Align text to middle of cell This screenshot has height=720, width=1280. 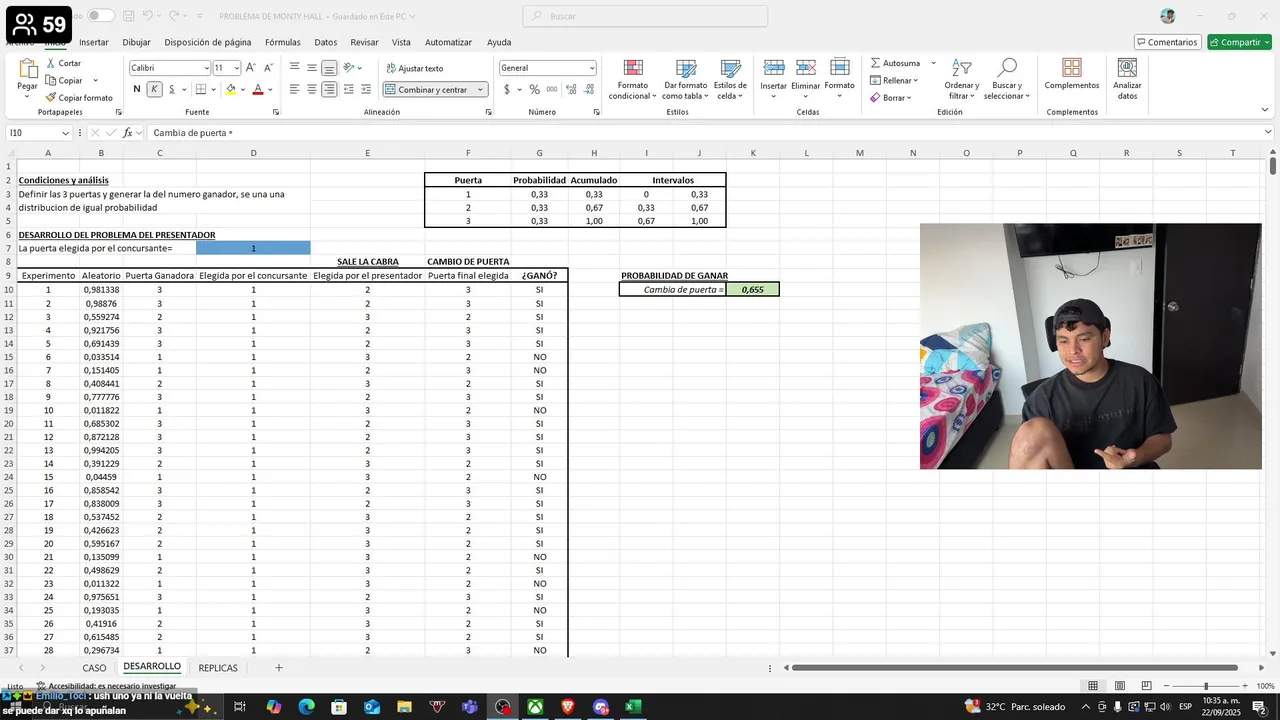[311, 68]
